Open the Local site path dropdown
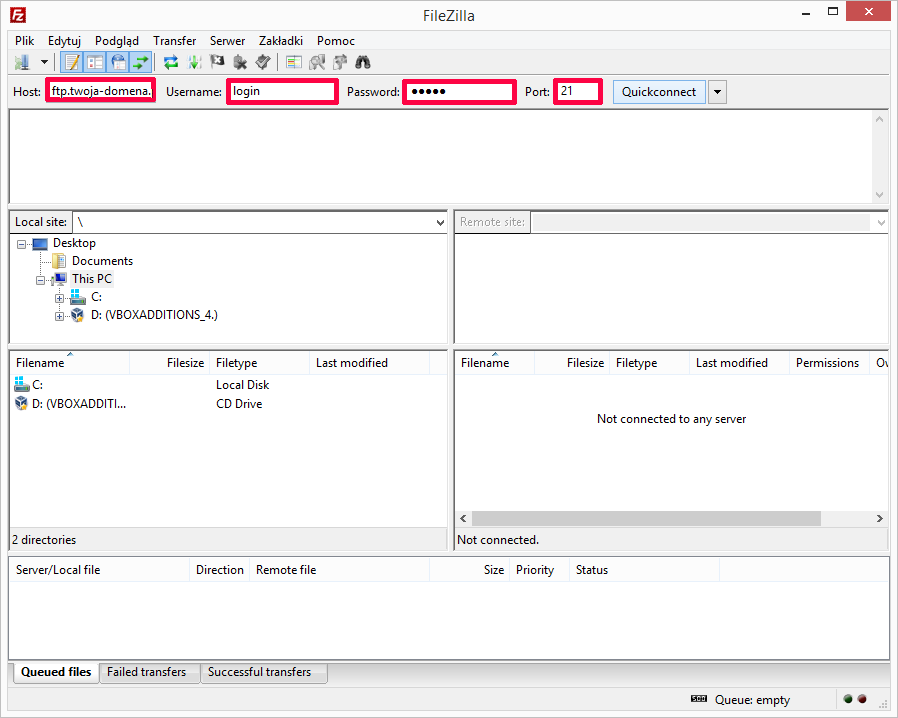This screenshot has width=898, height=718. click(440, 222)
